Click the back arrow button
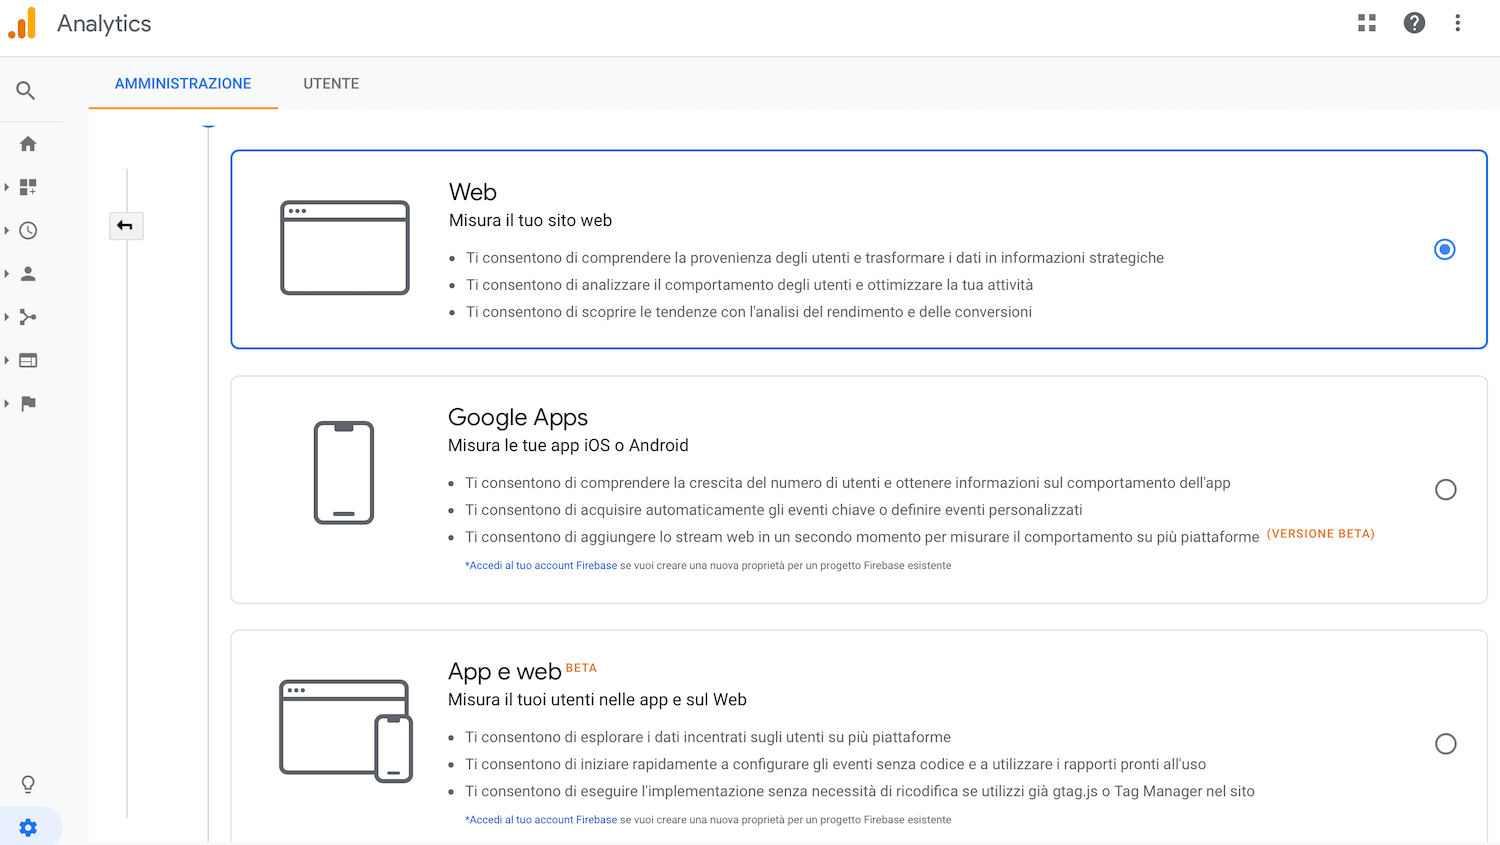 pos(126,226)
